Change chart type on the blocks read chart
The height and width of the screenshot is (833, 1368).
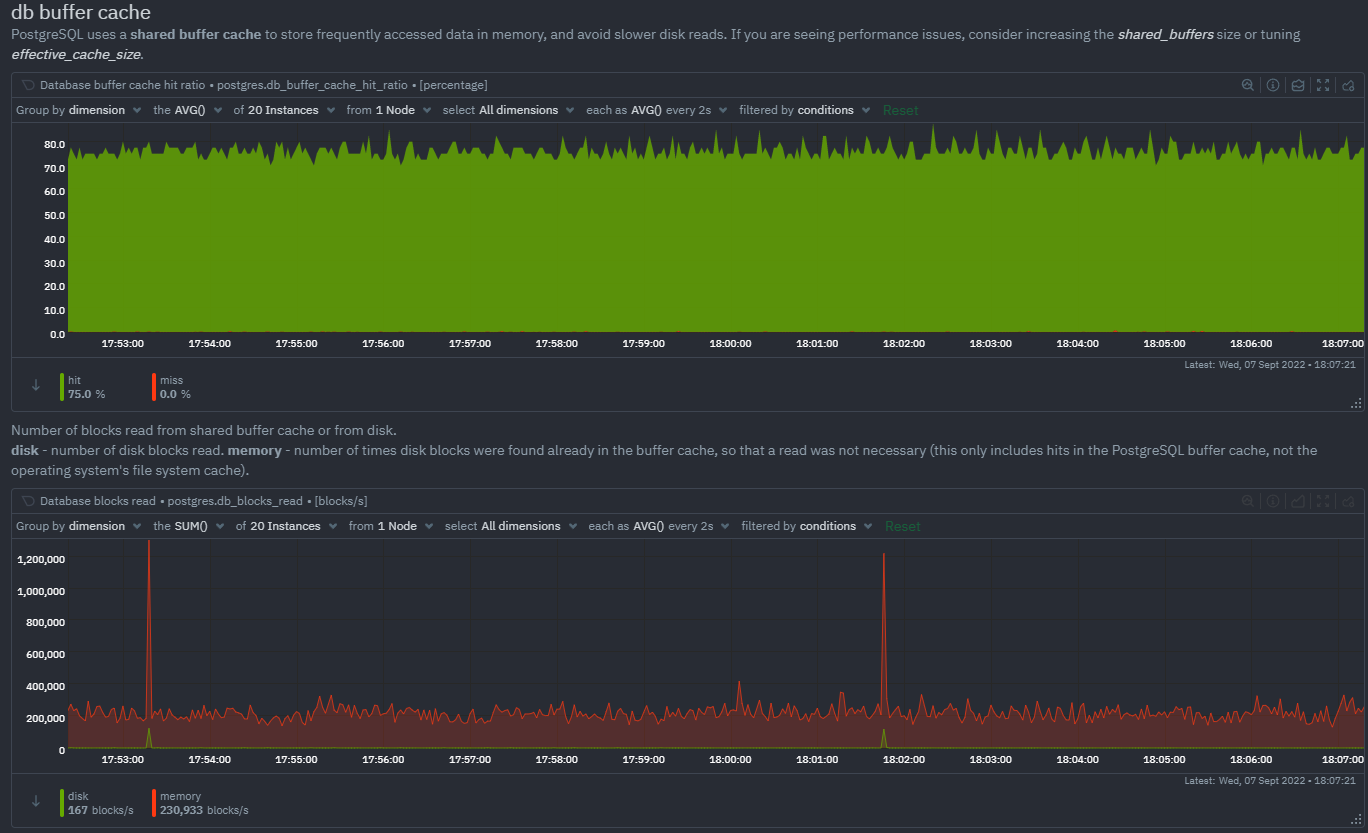point(1297,501)
